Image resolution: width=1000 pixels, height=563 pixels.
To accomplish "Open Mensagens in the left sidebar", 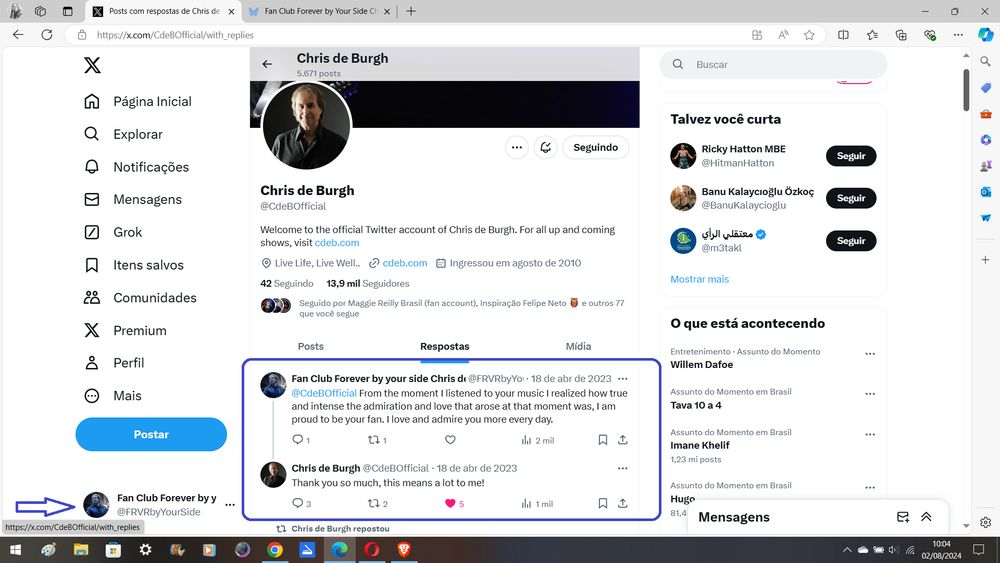I will pyautogui.click(x=133, y=200).
